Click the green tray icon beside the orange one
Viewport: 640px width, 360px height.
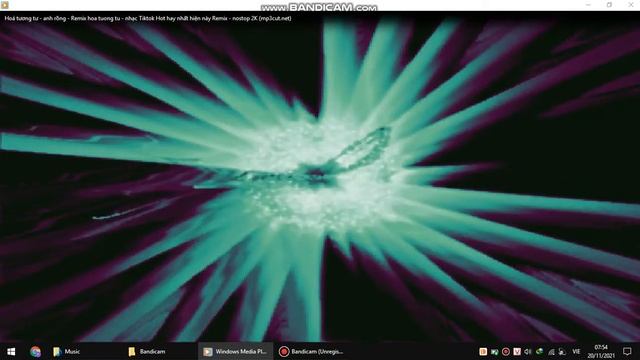coord(494,351)
